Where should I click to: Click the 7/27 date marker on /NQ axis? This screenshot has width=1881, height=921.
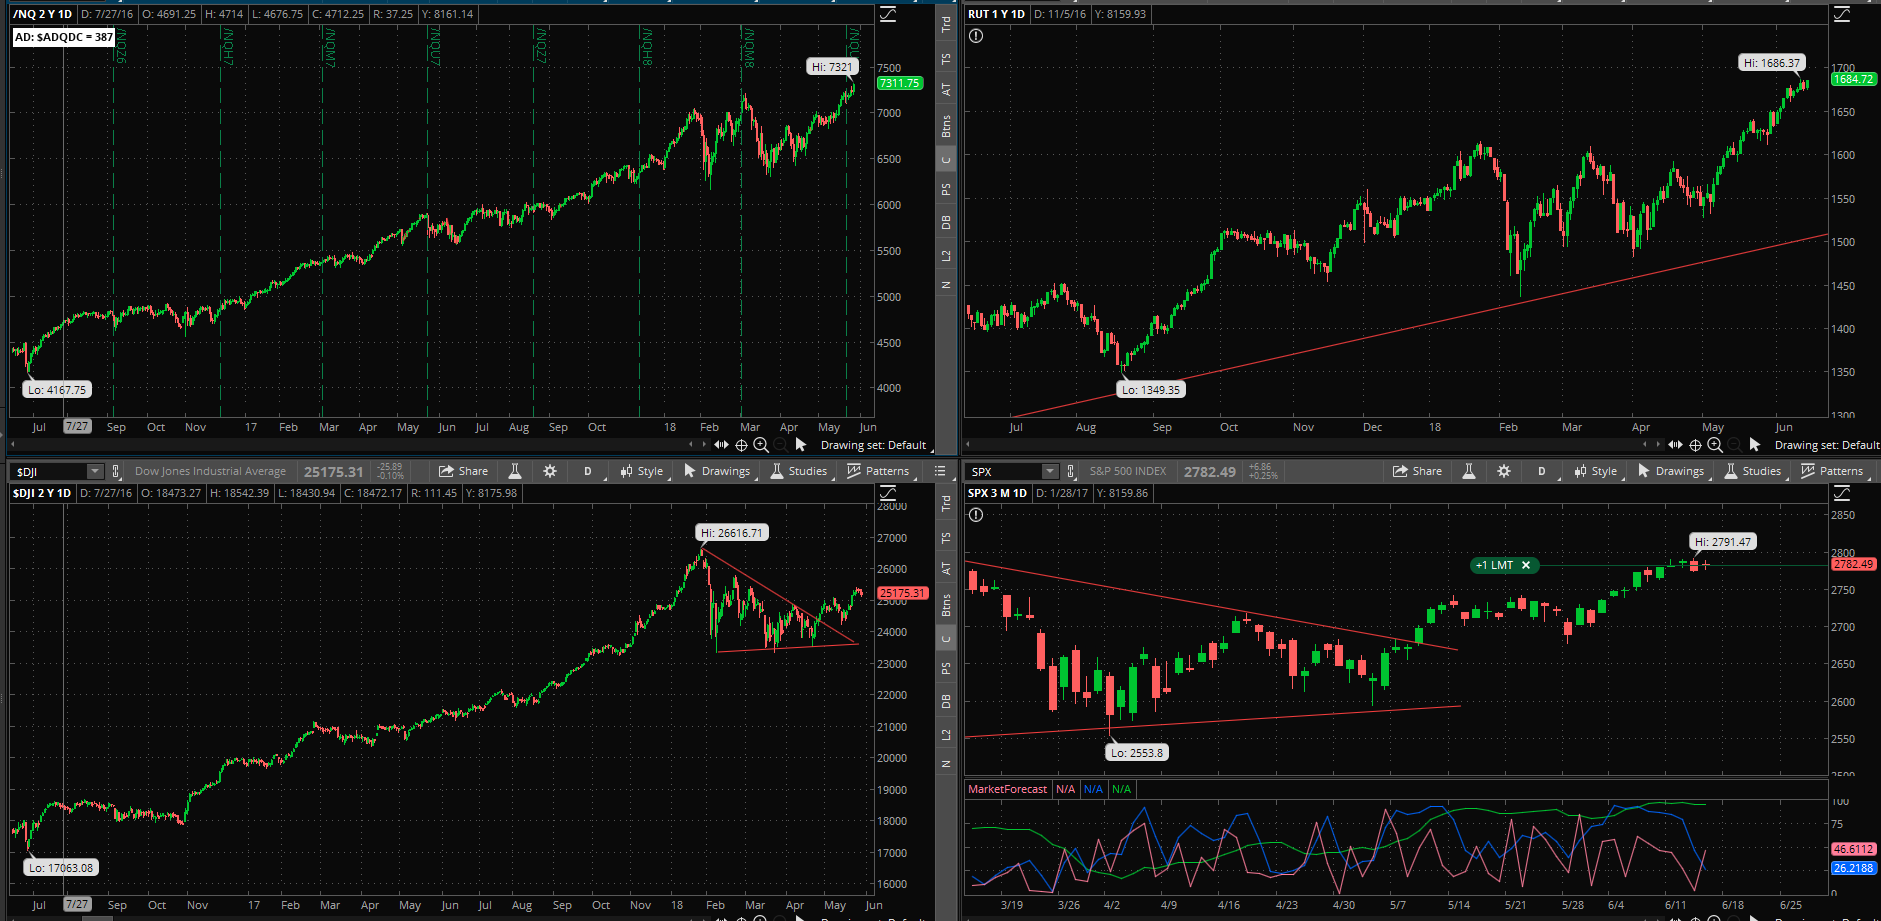click(77, 427)
